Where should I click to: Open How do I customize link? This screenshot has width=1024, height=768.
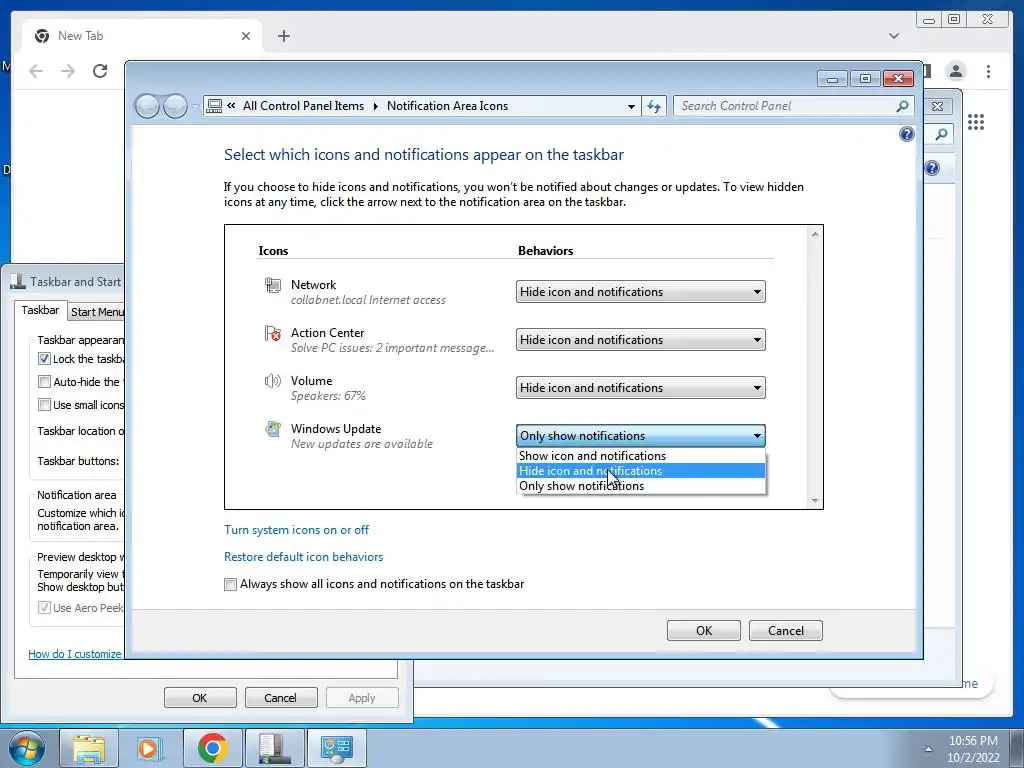click(75, 654)
